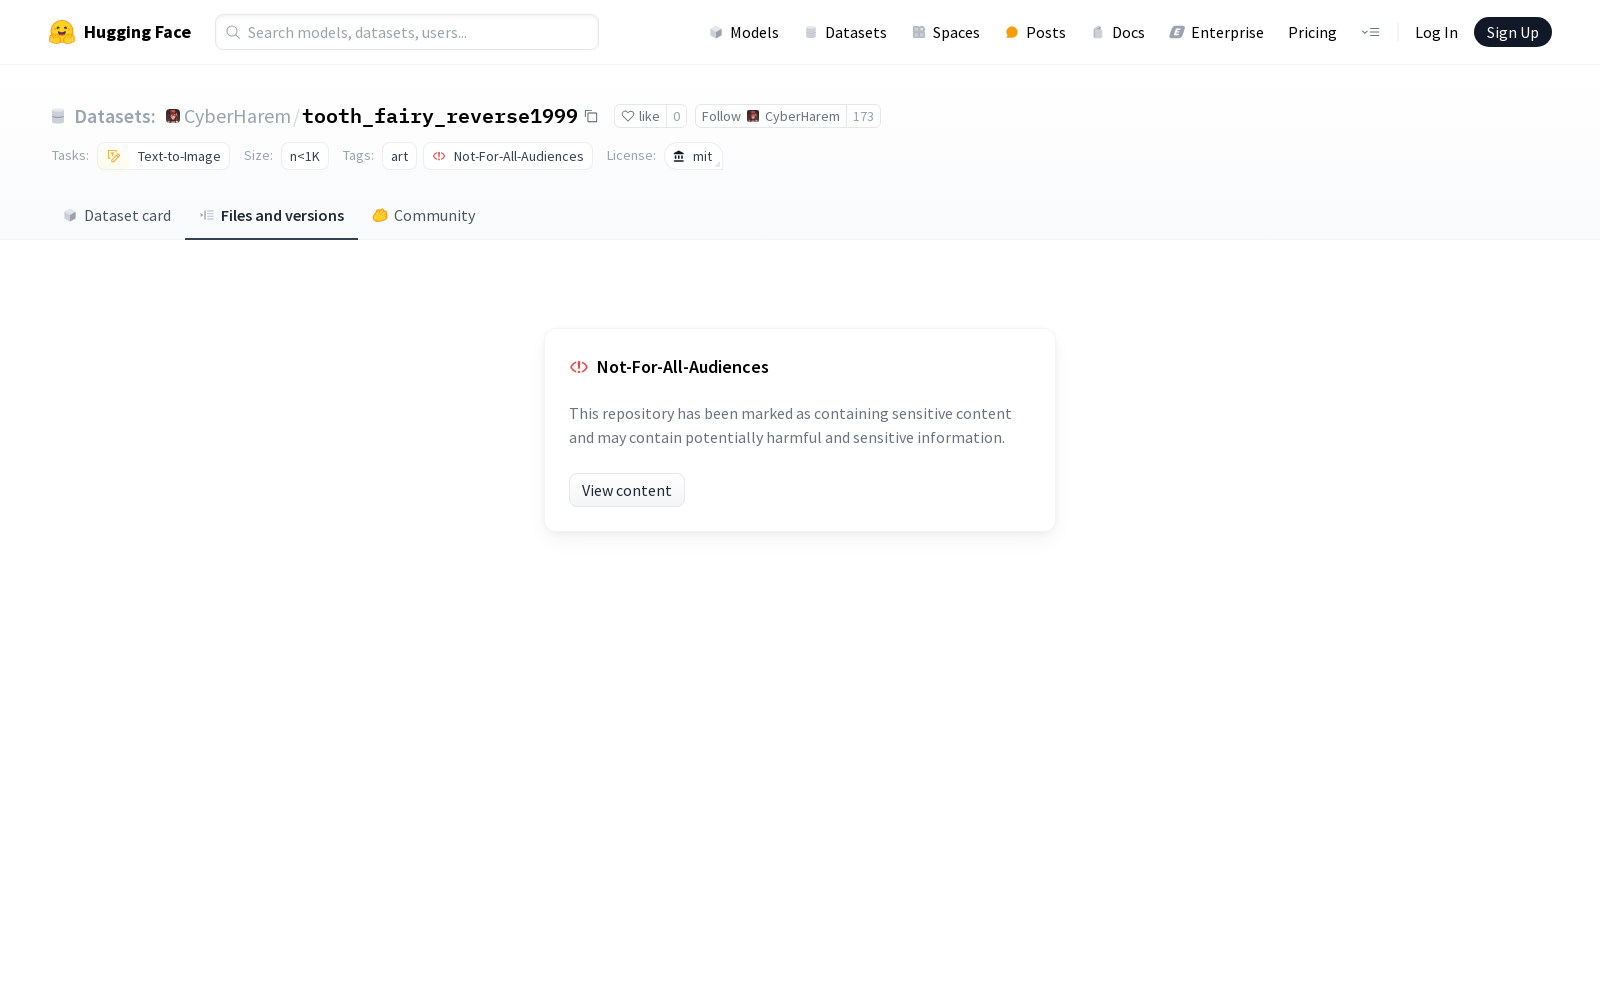Like the dataset with heart button

[640, 116]
